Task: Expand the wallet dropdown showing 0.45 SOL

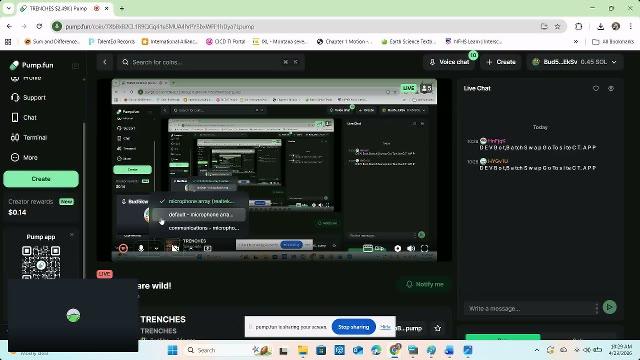Action: 575,62
